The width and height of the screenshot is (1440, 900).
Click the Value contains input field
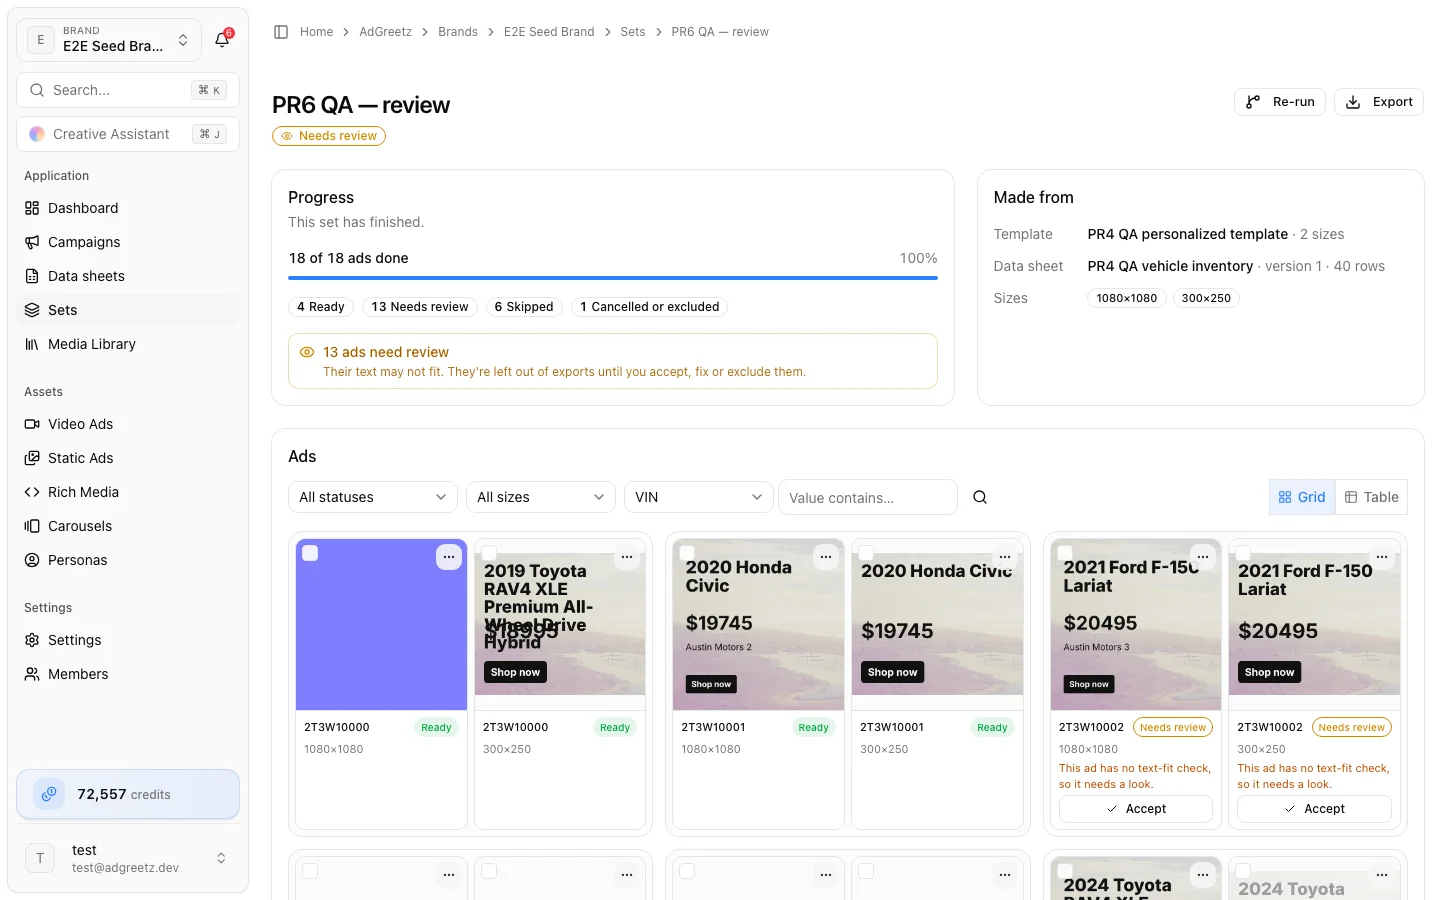pos(868,497)
